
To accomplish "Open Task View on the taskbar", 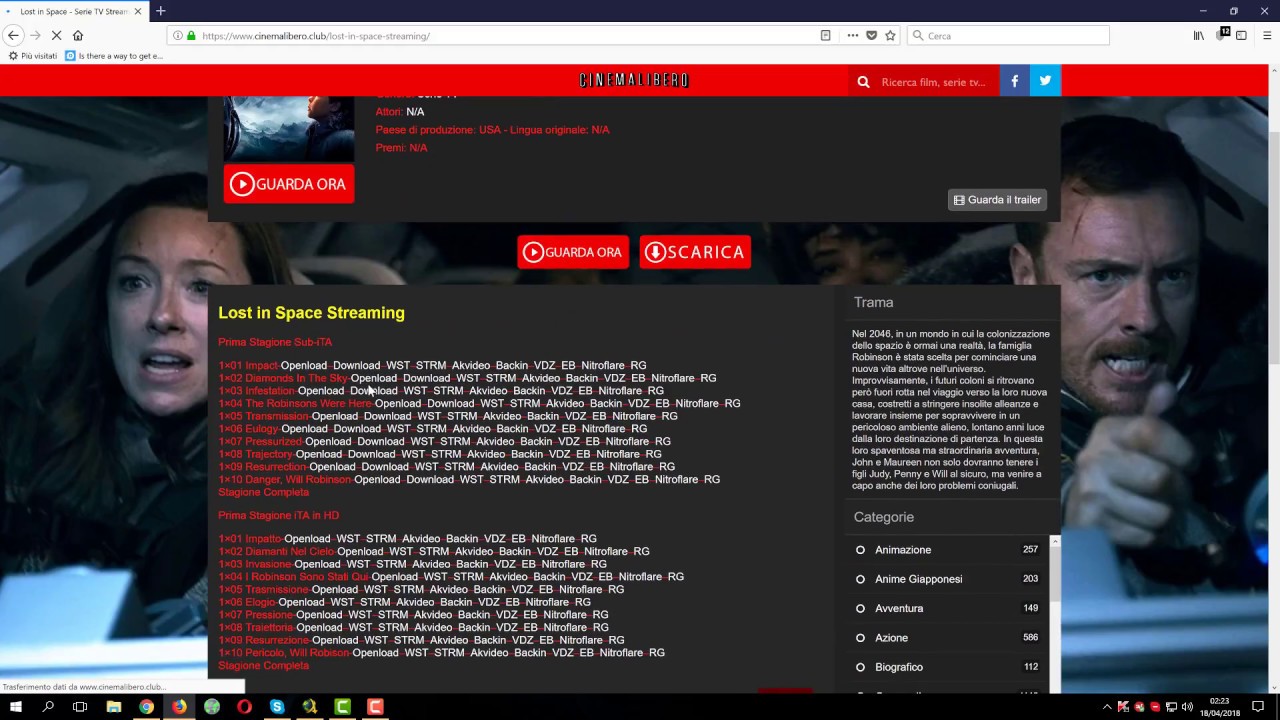I will (x=80, y=707).
